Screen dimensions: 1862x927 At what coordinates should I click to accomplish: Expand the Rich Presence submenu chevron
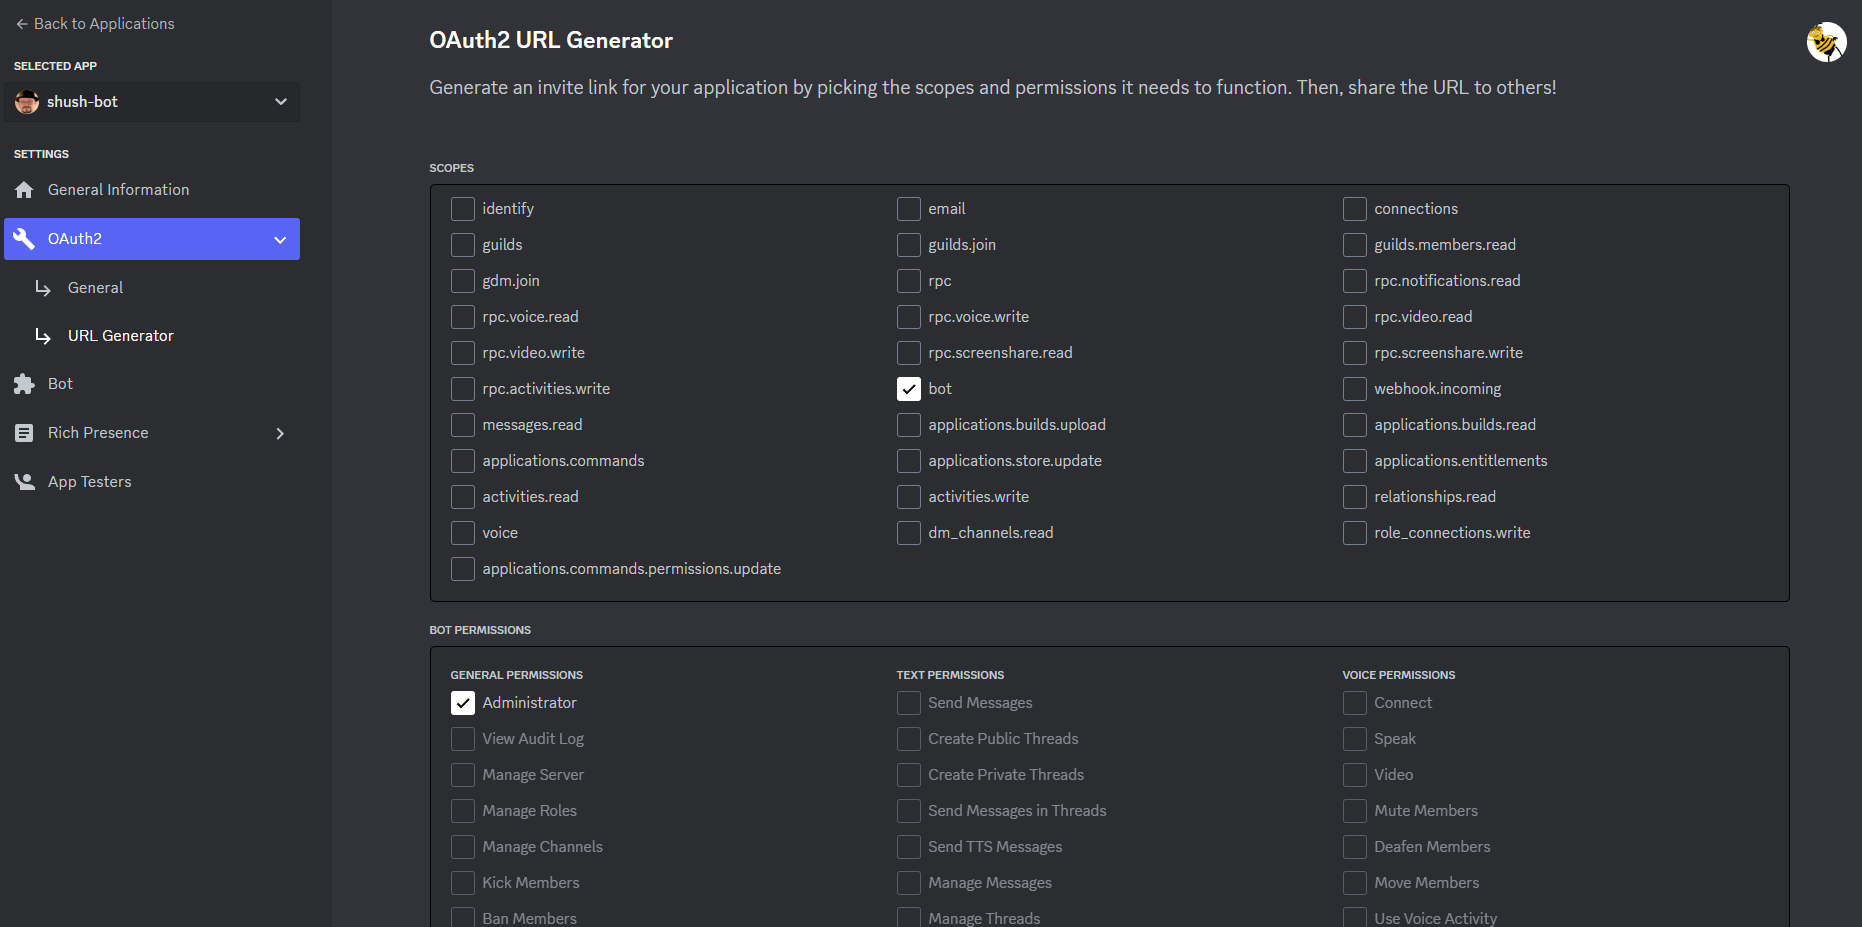click(x=280, y=433)
